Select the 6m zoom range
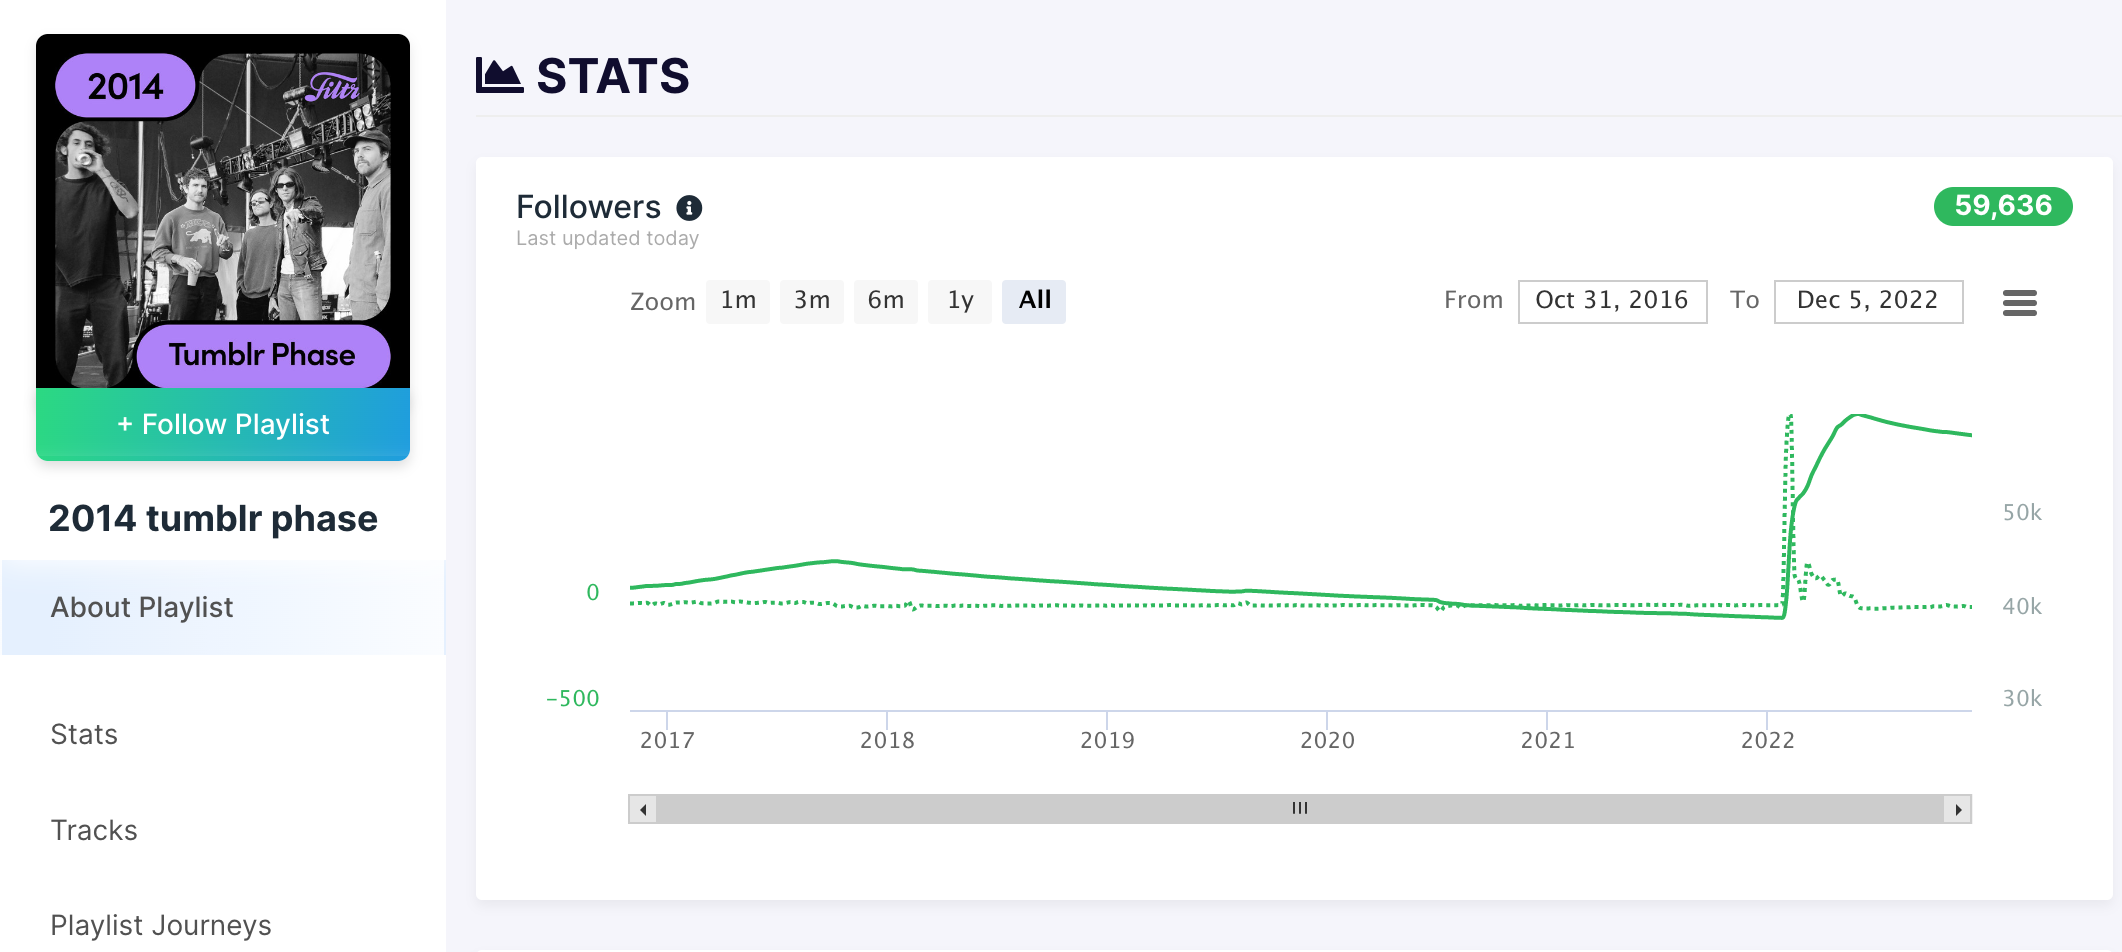Image resolution: width=2122 pixels, height=952 pixels. tap(885, 301)
